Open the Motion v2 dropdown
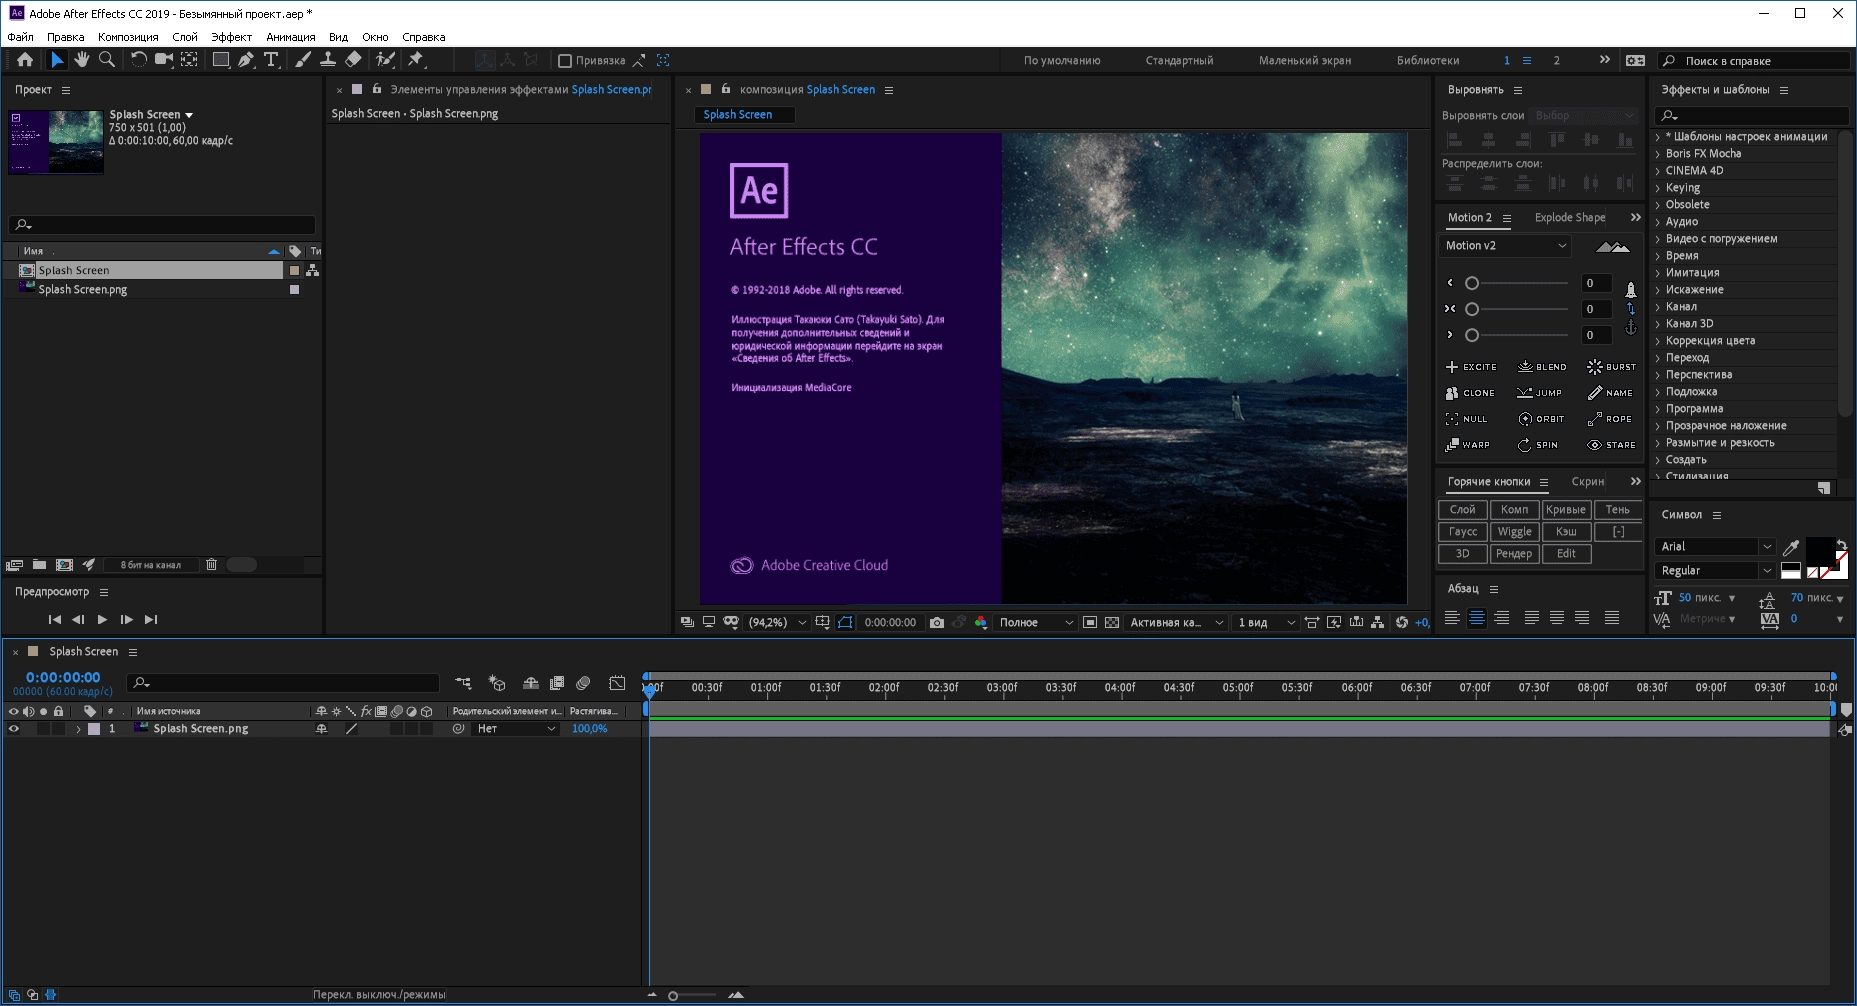 coord(1505,246)
